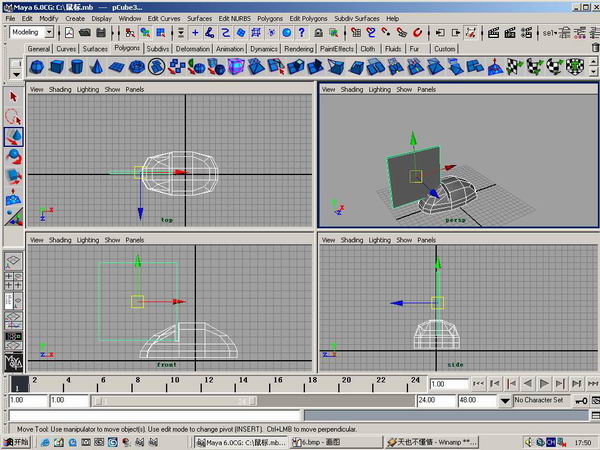Image resolution: width=600 pixels, height=450 pixels.
Task: Go to start of playback range
Action: tap(478, 383)
